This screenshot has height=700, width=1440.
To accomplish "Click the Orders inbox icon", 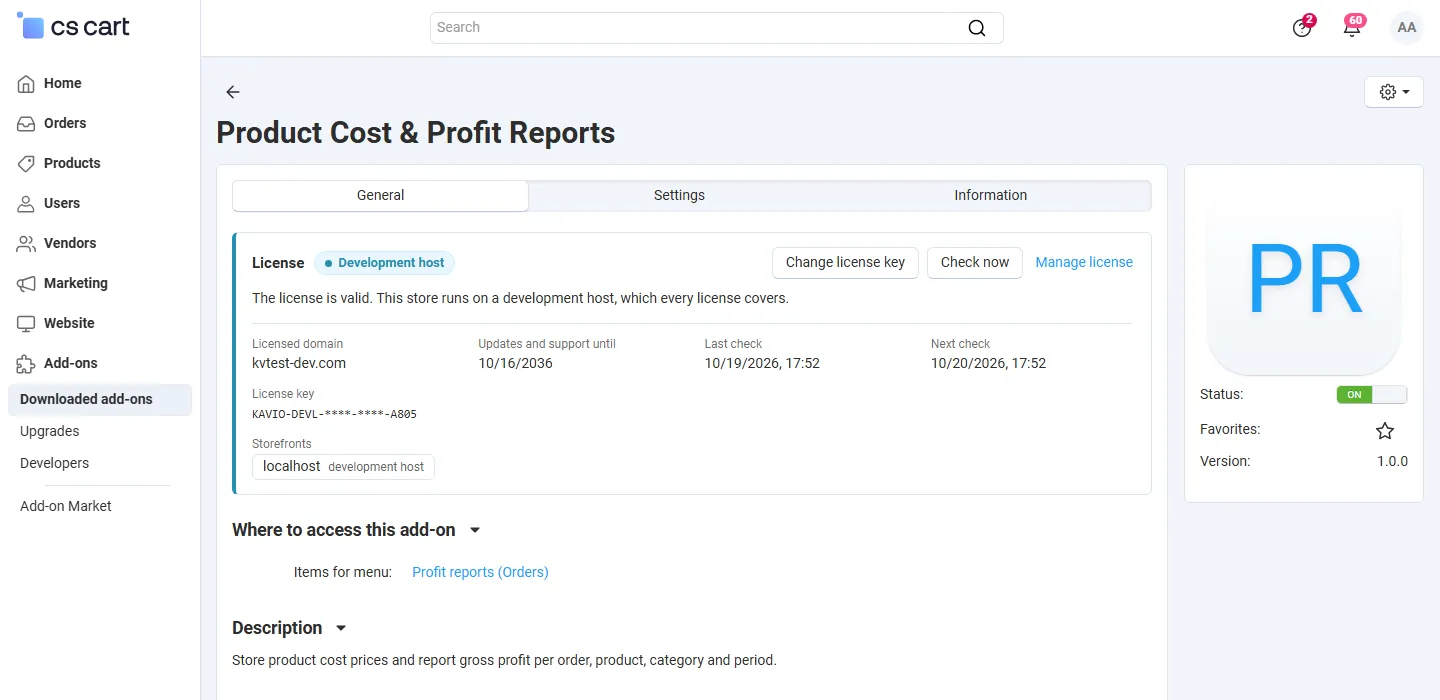I will (x=27, y=124).
